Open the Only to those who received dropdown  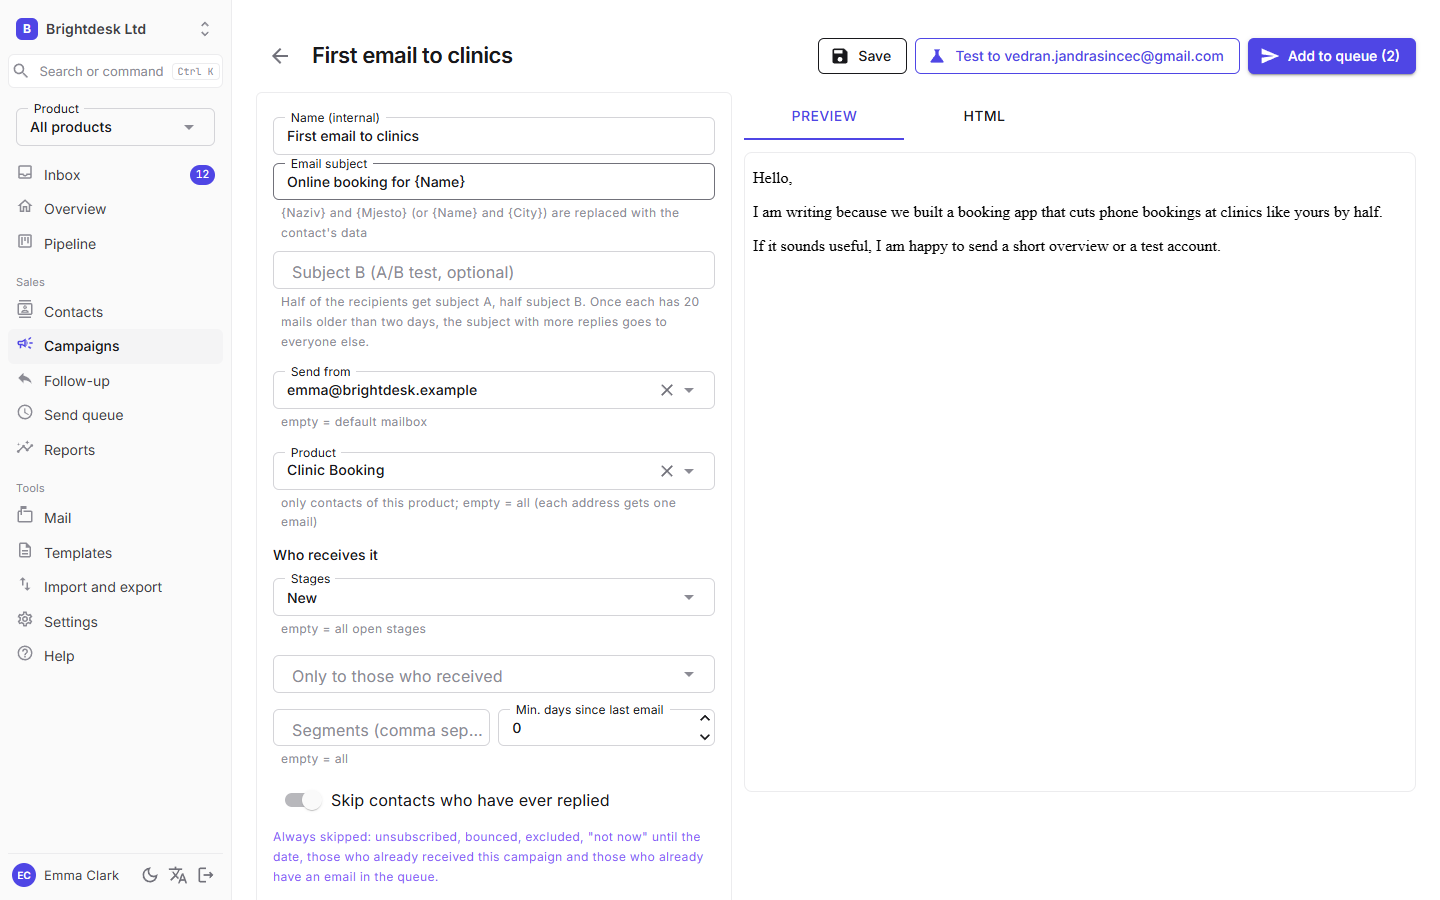click(494, 674)
